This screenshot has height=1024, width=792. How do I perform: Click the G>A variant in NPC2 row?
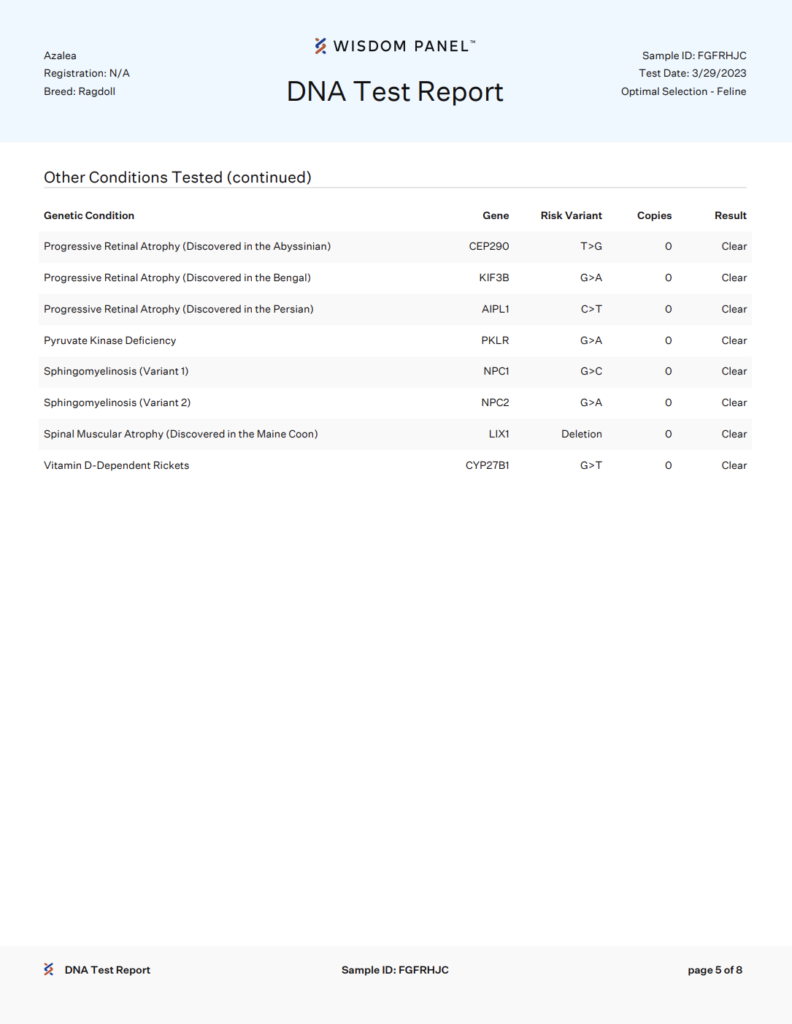pos(592,402)
